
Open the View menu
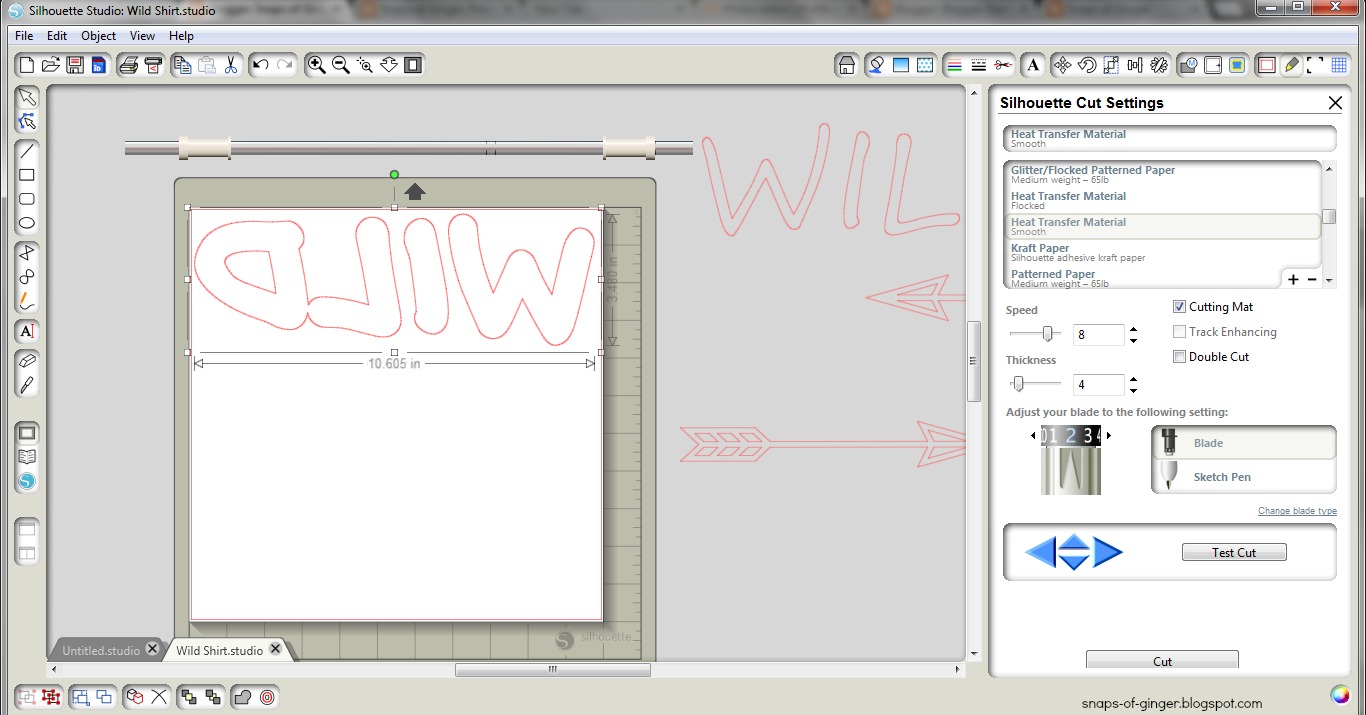coord(143,36)
